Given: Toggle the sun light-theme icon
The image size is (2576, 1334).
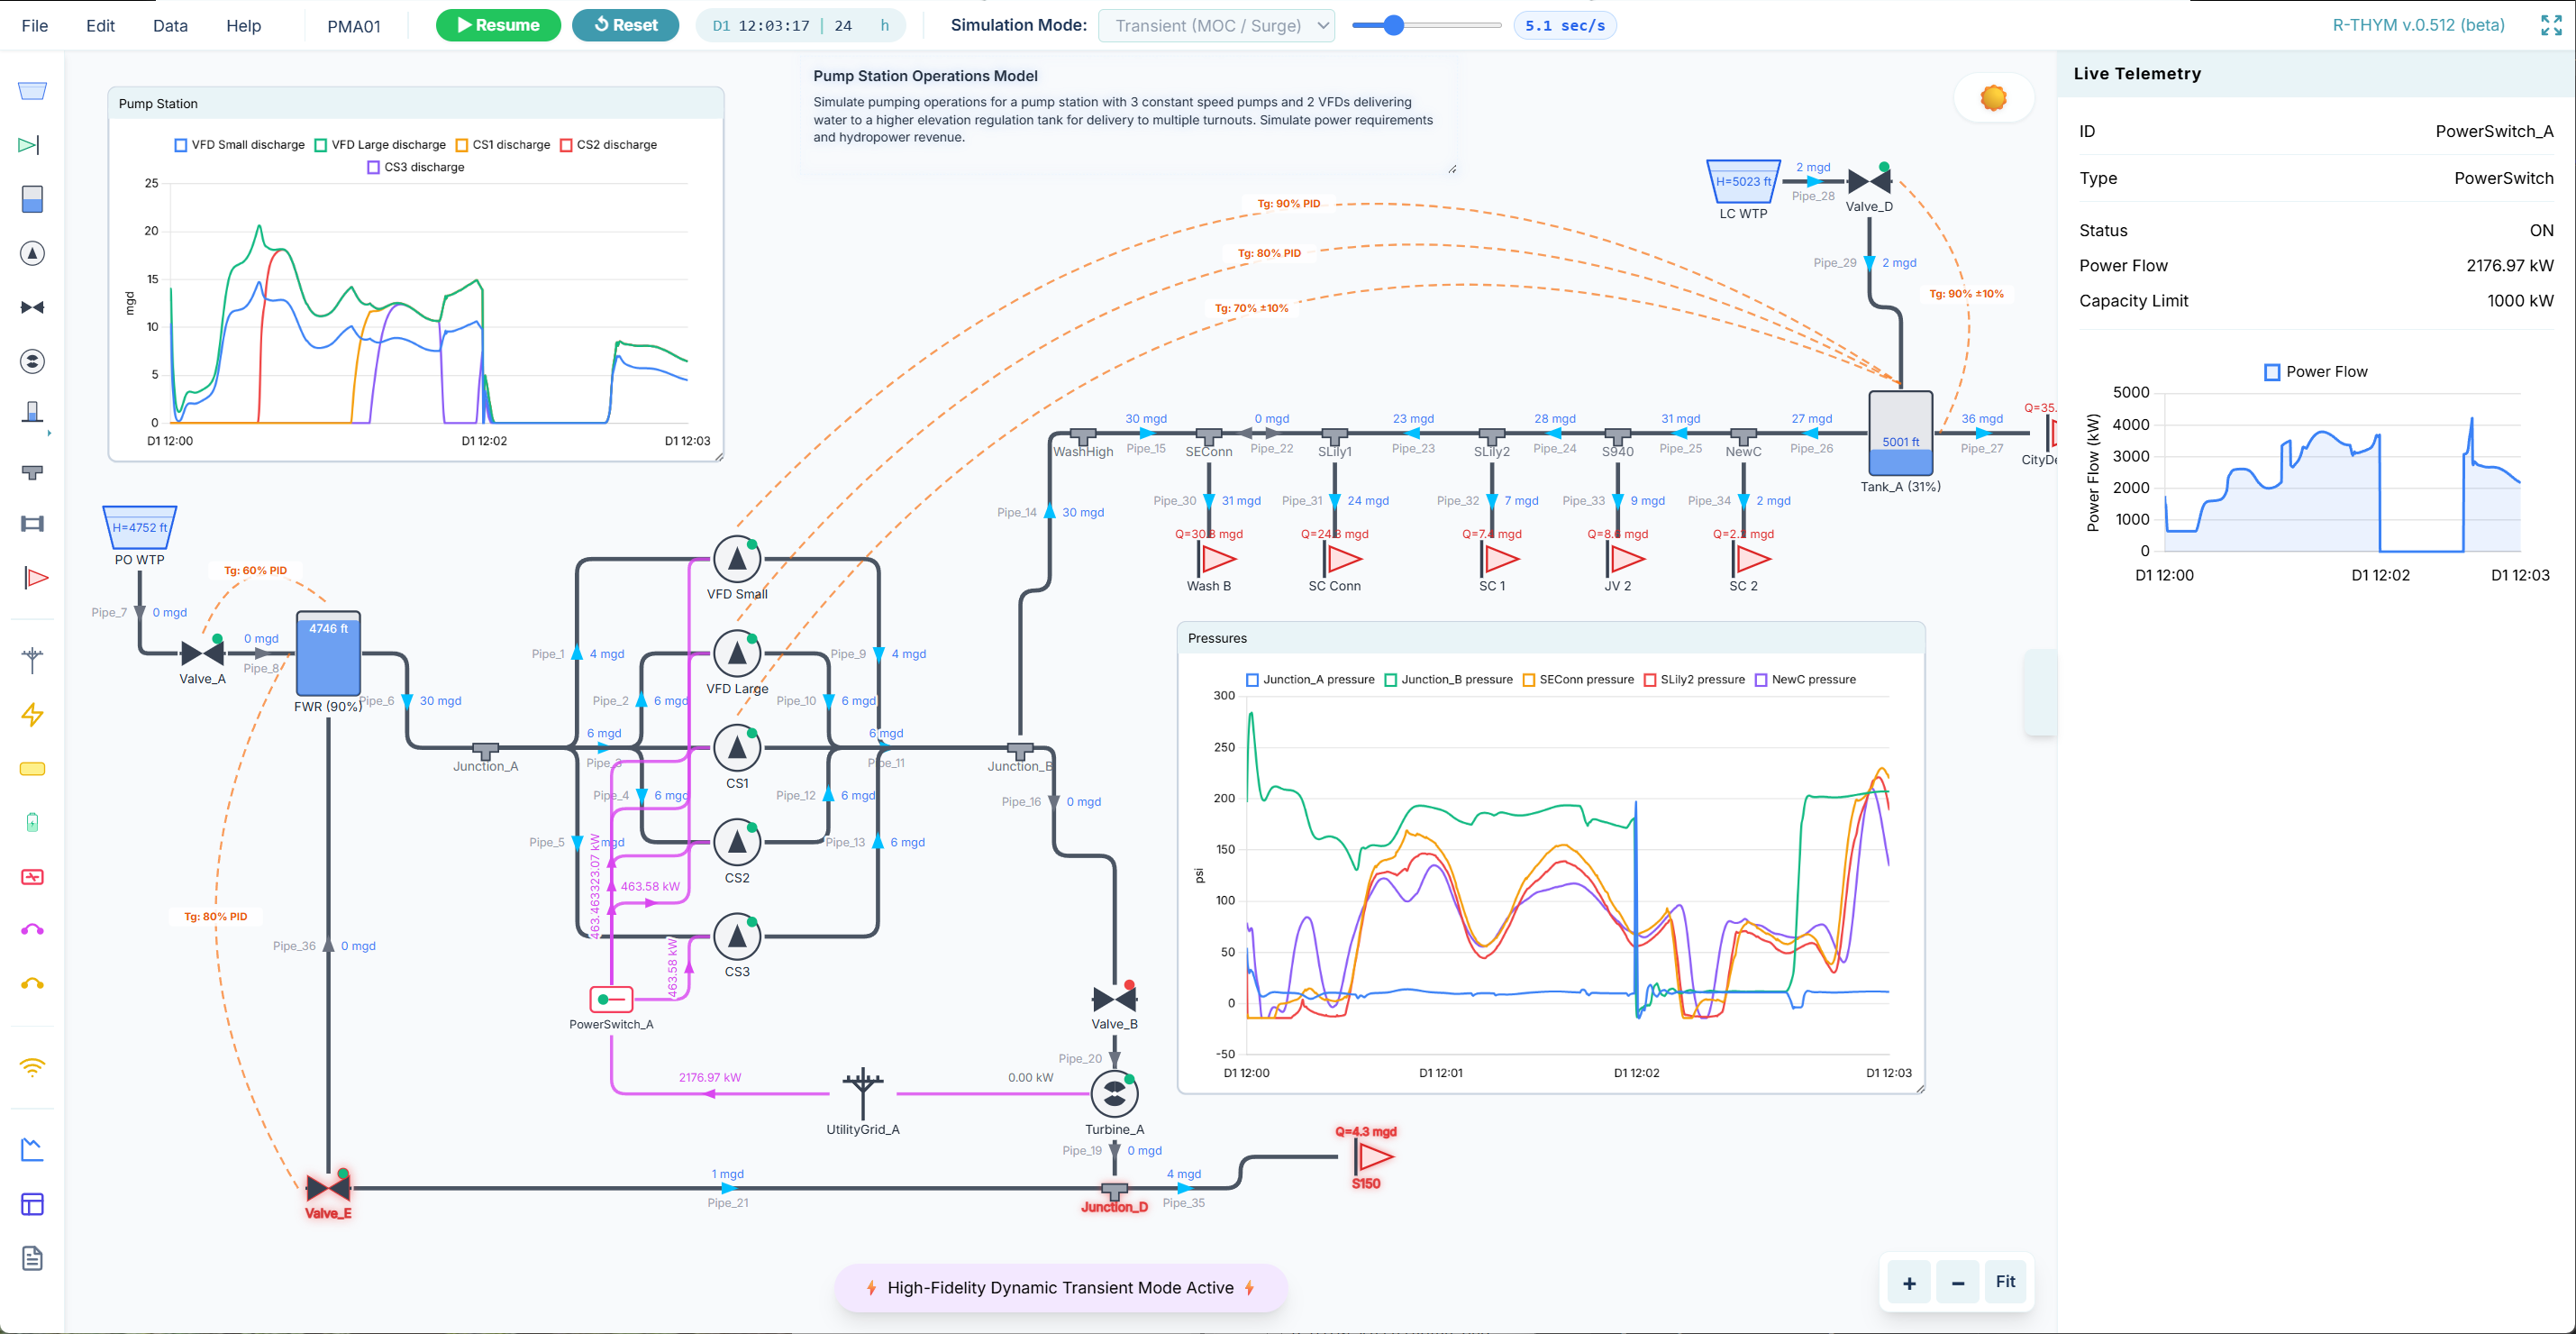Looking at the screenshot, I should (x=1993, y=98).
